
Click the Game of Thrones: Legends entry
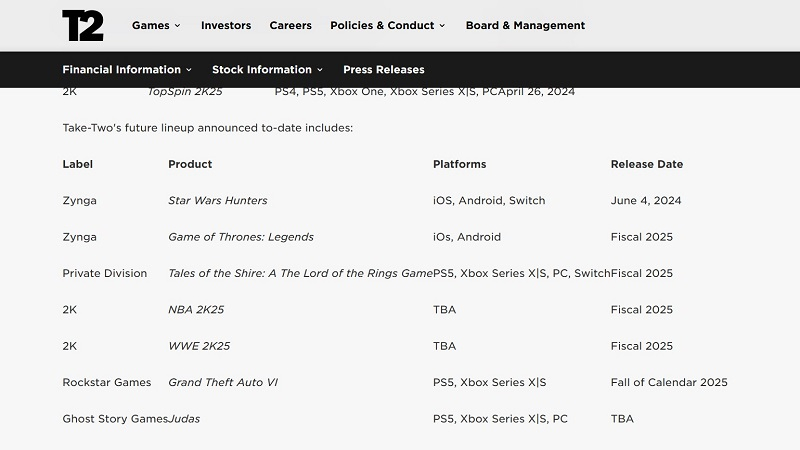pos(240,237)
